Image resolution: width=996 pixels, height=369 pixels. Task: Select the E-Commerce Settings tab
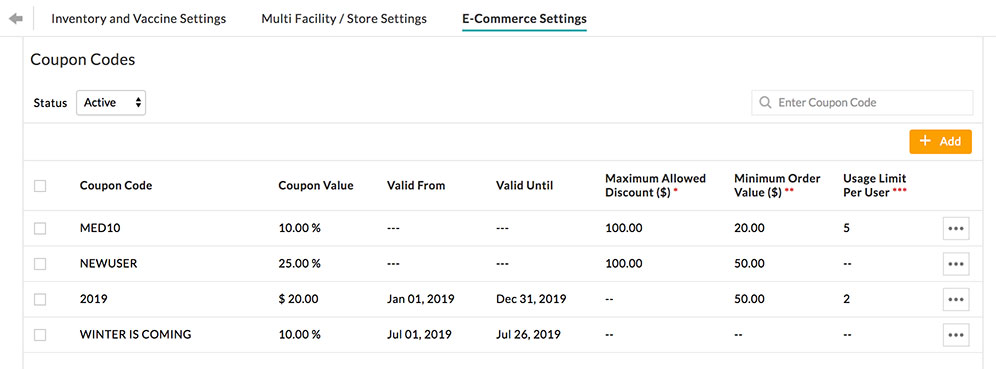click(x=524, y=18)
